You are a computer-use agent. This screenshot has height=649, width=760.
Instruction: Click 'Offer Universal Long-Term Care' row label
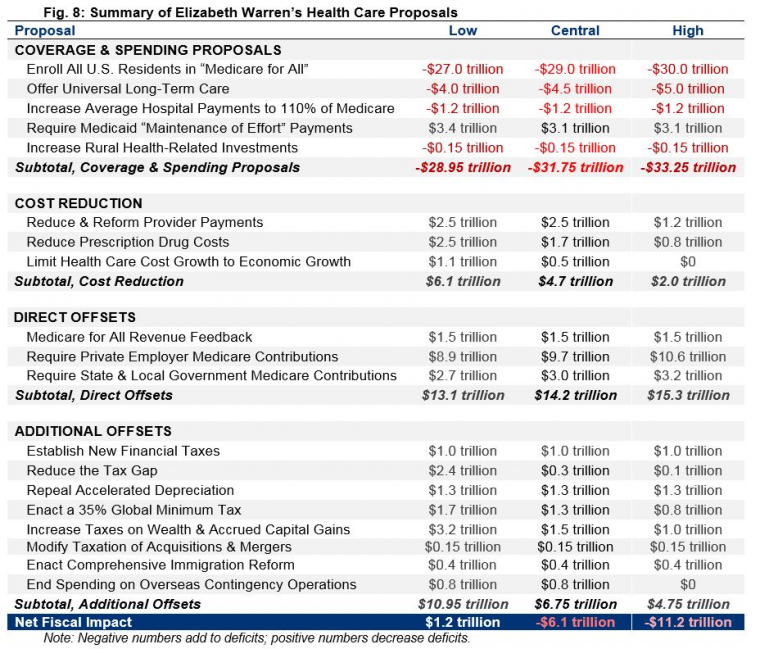(x=128, y=89)
